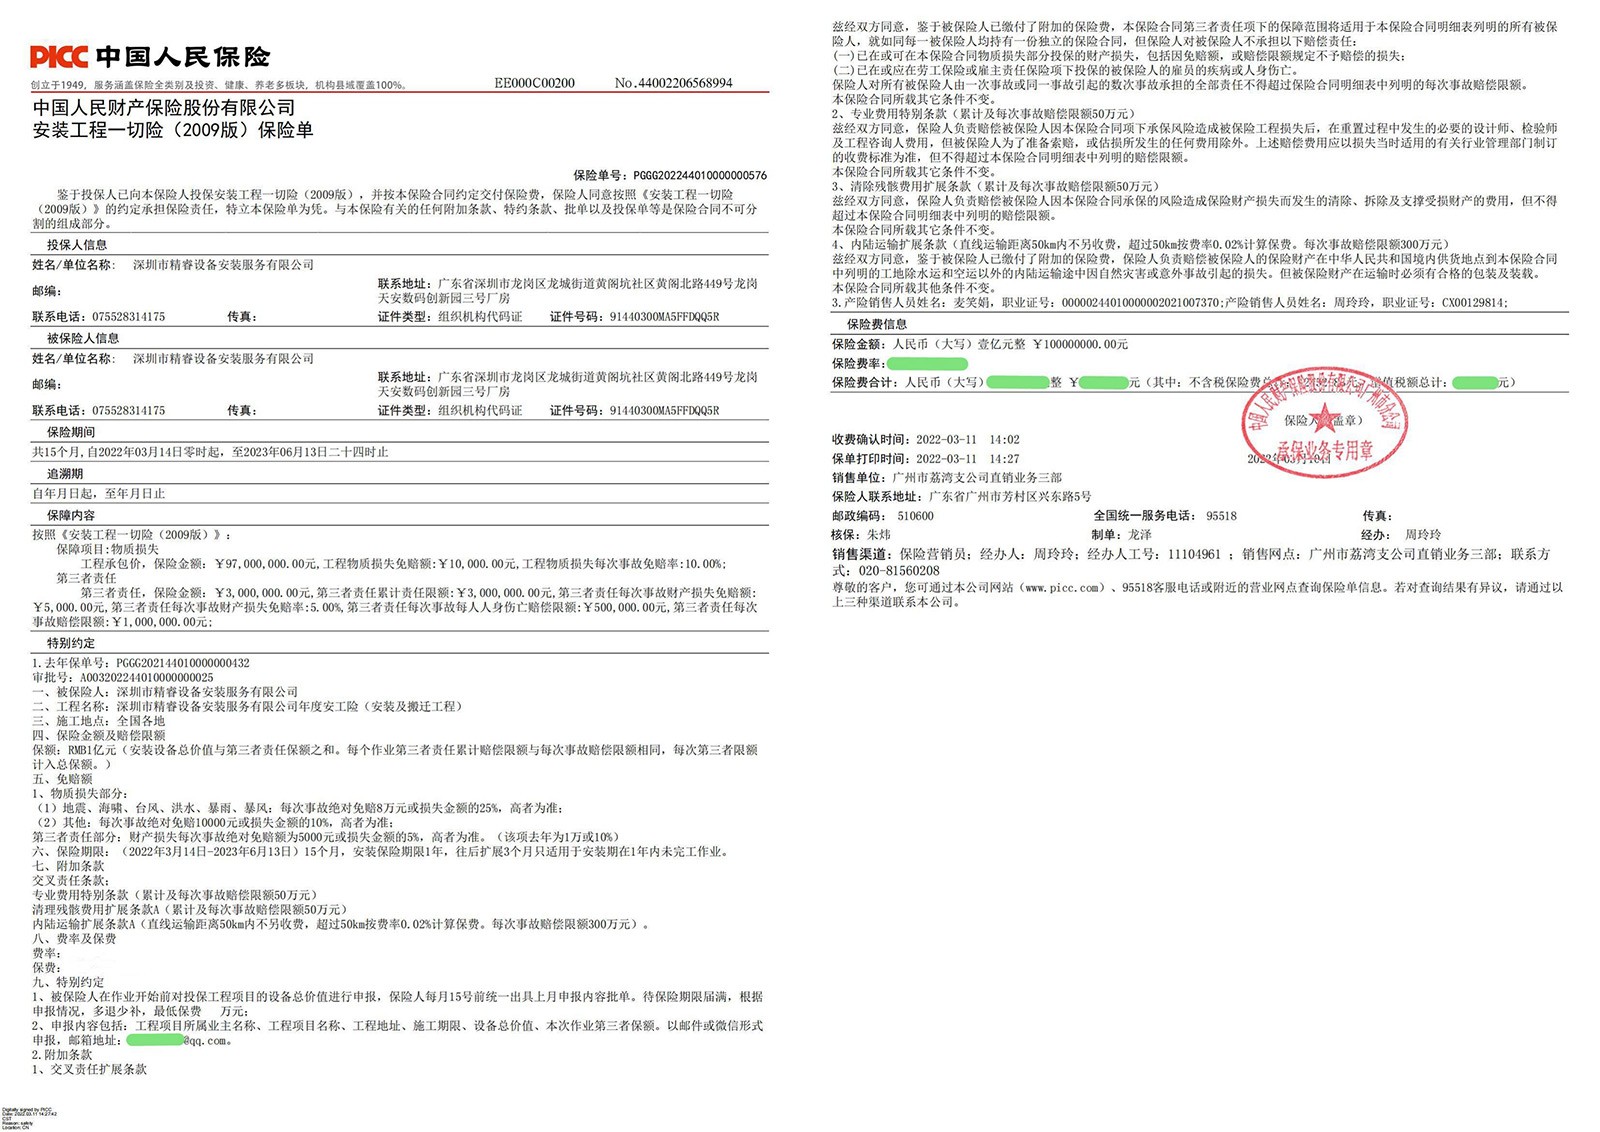Click the redacted 保险费率 value
This screenshot has width=1600, height=1132.
[x=927, y=364]
